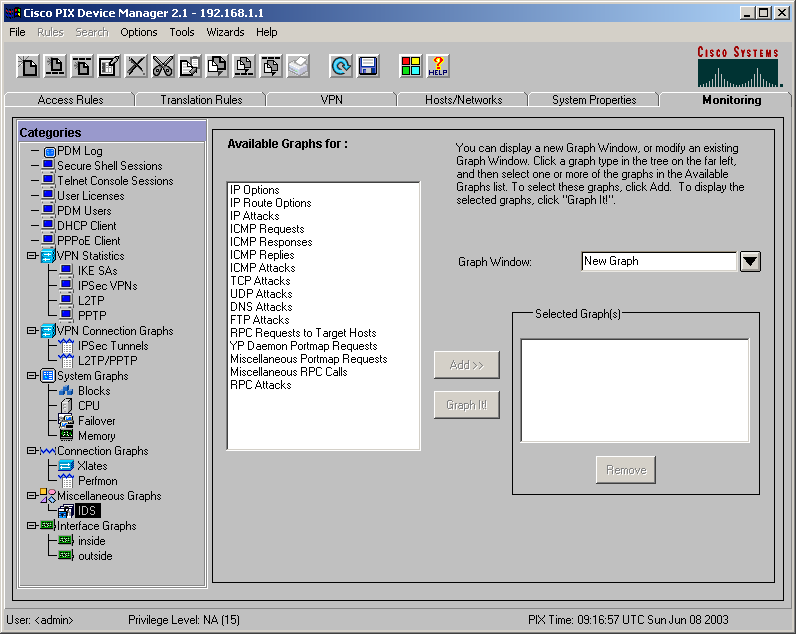Click the Copy toolbar icon
This screenshot has height=634, width=796.
(x=190, y=66)
